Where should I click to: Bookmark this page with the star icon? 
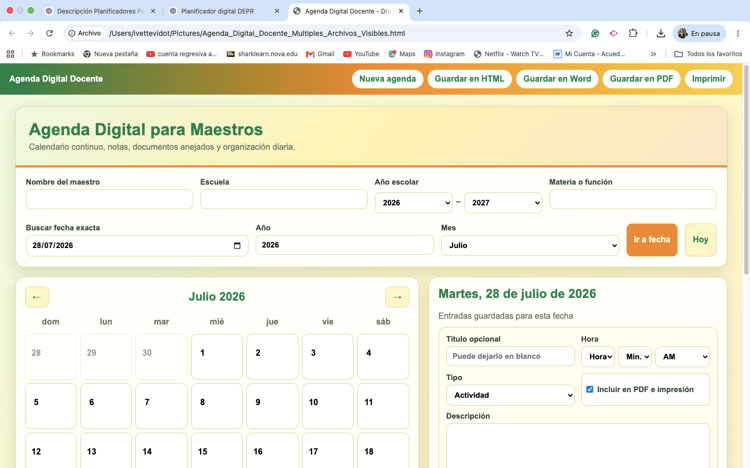click(x=569, y=33)
